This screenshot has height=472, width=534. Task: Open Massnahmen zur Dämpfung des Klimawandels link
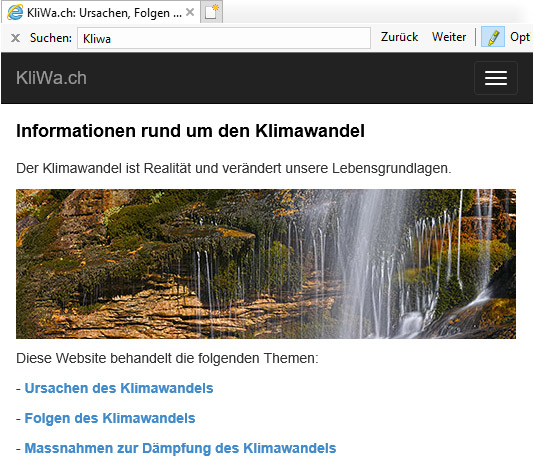click(180, 448)
